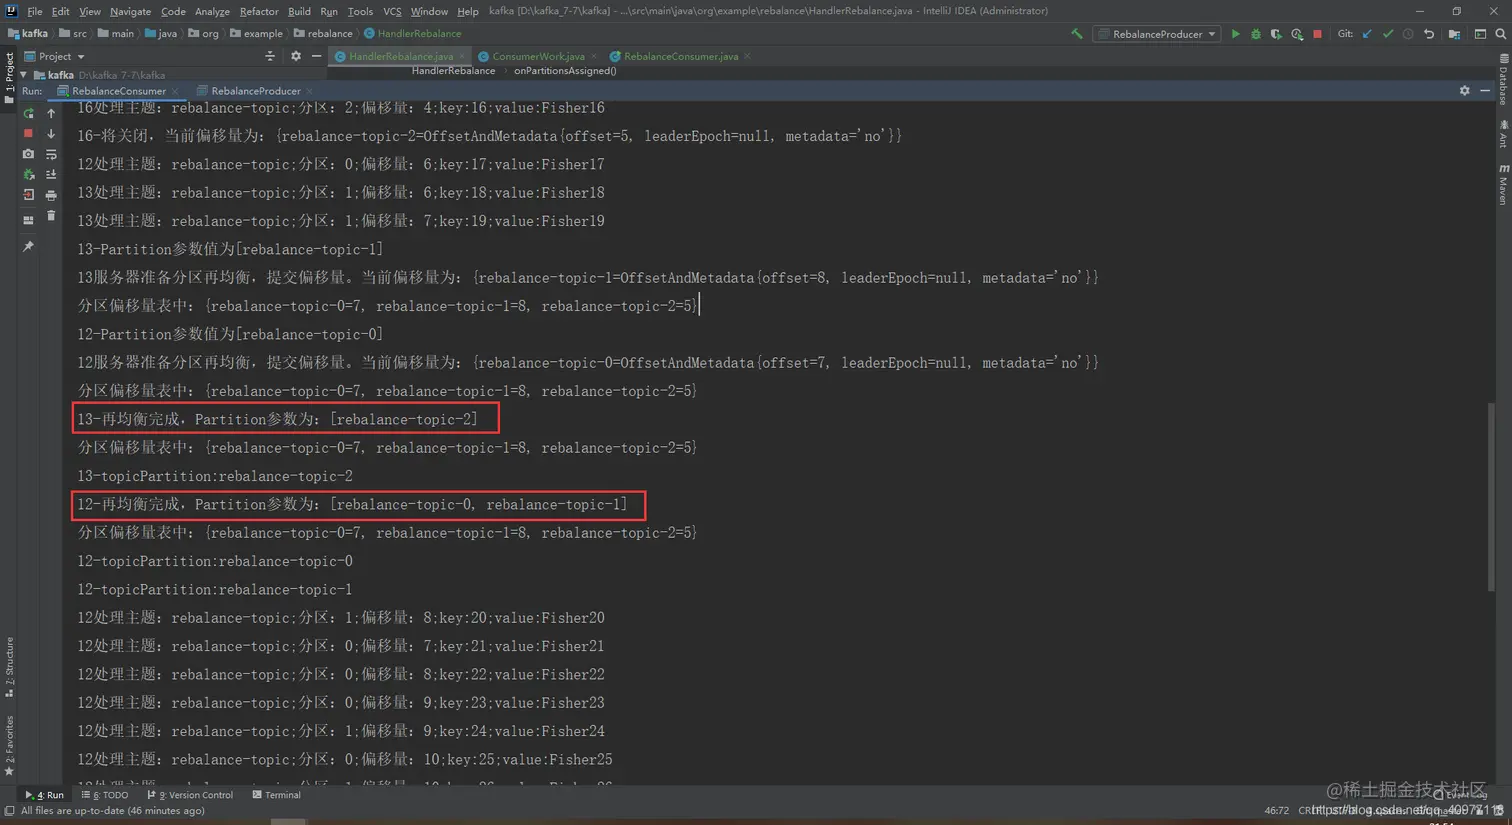Open the Refactor menu
This screenshot has width=1512, height=825.
pyautogui.click(x=259, y=11)
